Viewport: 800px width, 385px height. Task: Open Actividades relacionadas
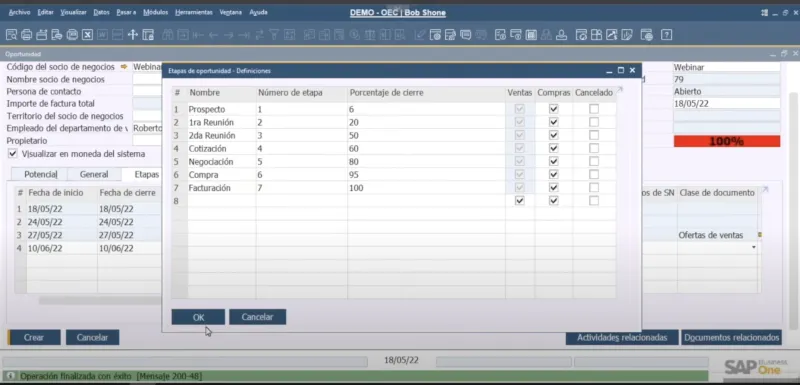tap(622, 338)
